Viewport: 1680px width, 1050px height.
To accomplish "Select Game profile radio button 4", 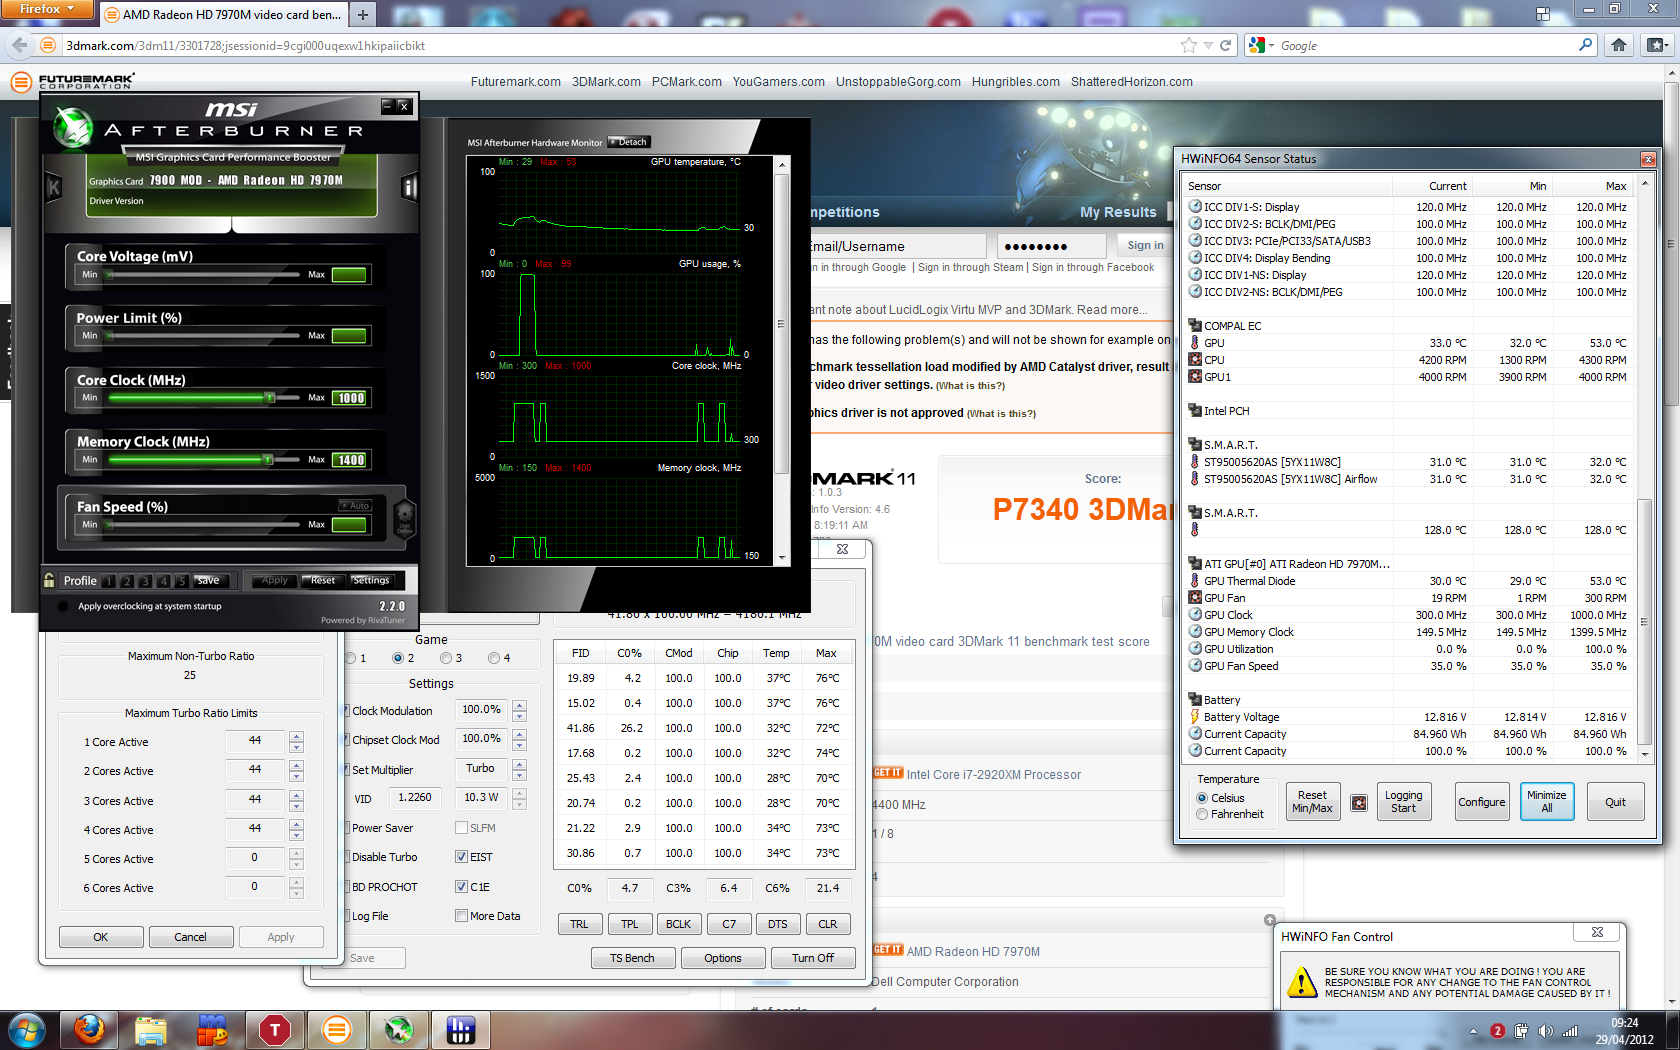I will click(x=494, y=658).
